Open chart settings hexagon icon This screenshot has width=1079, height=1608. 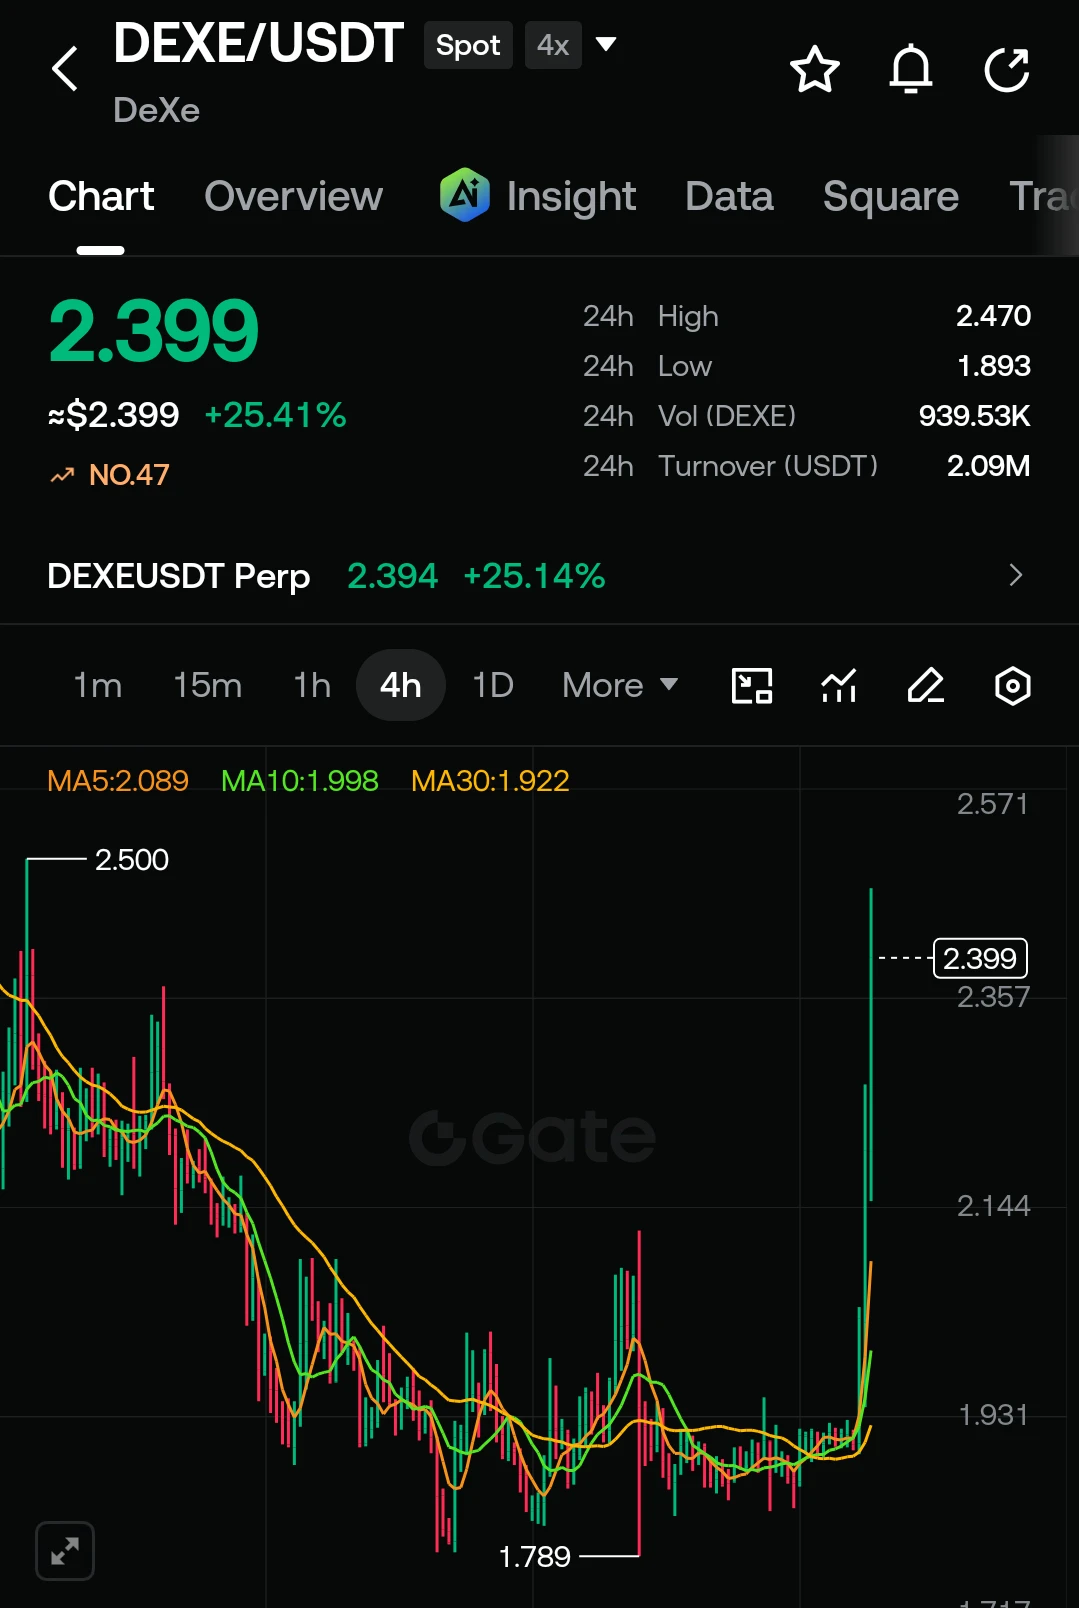1012,686
